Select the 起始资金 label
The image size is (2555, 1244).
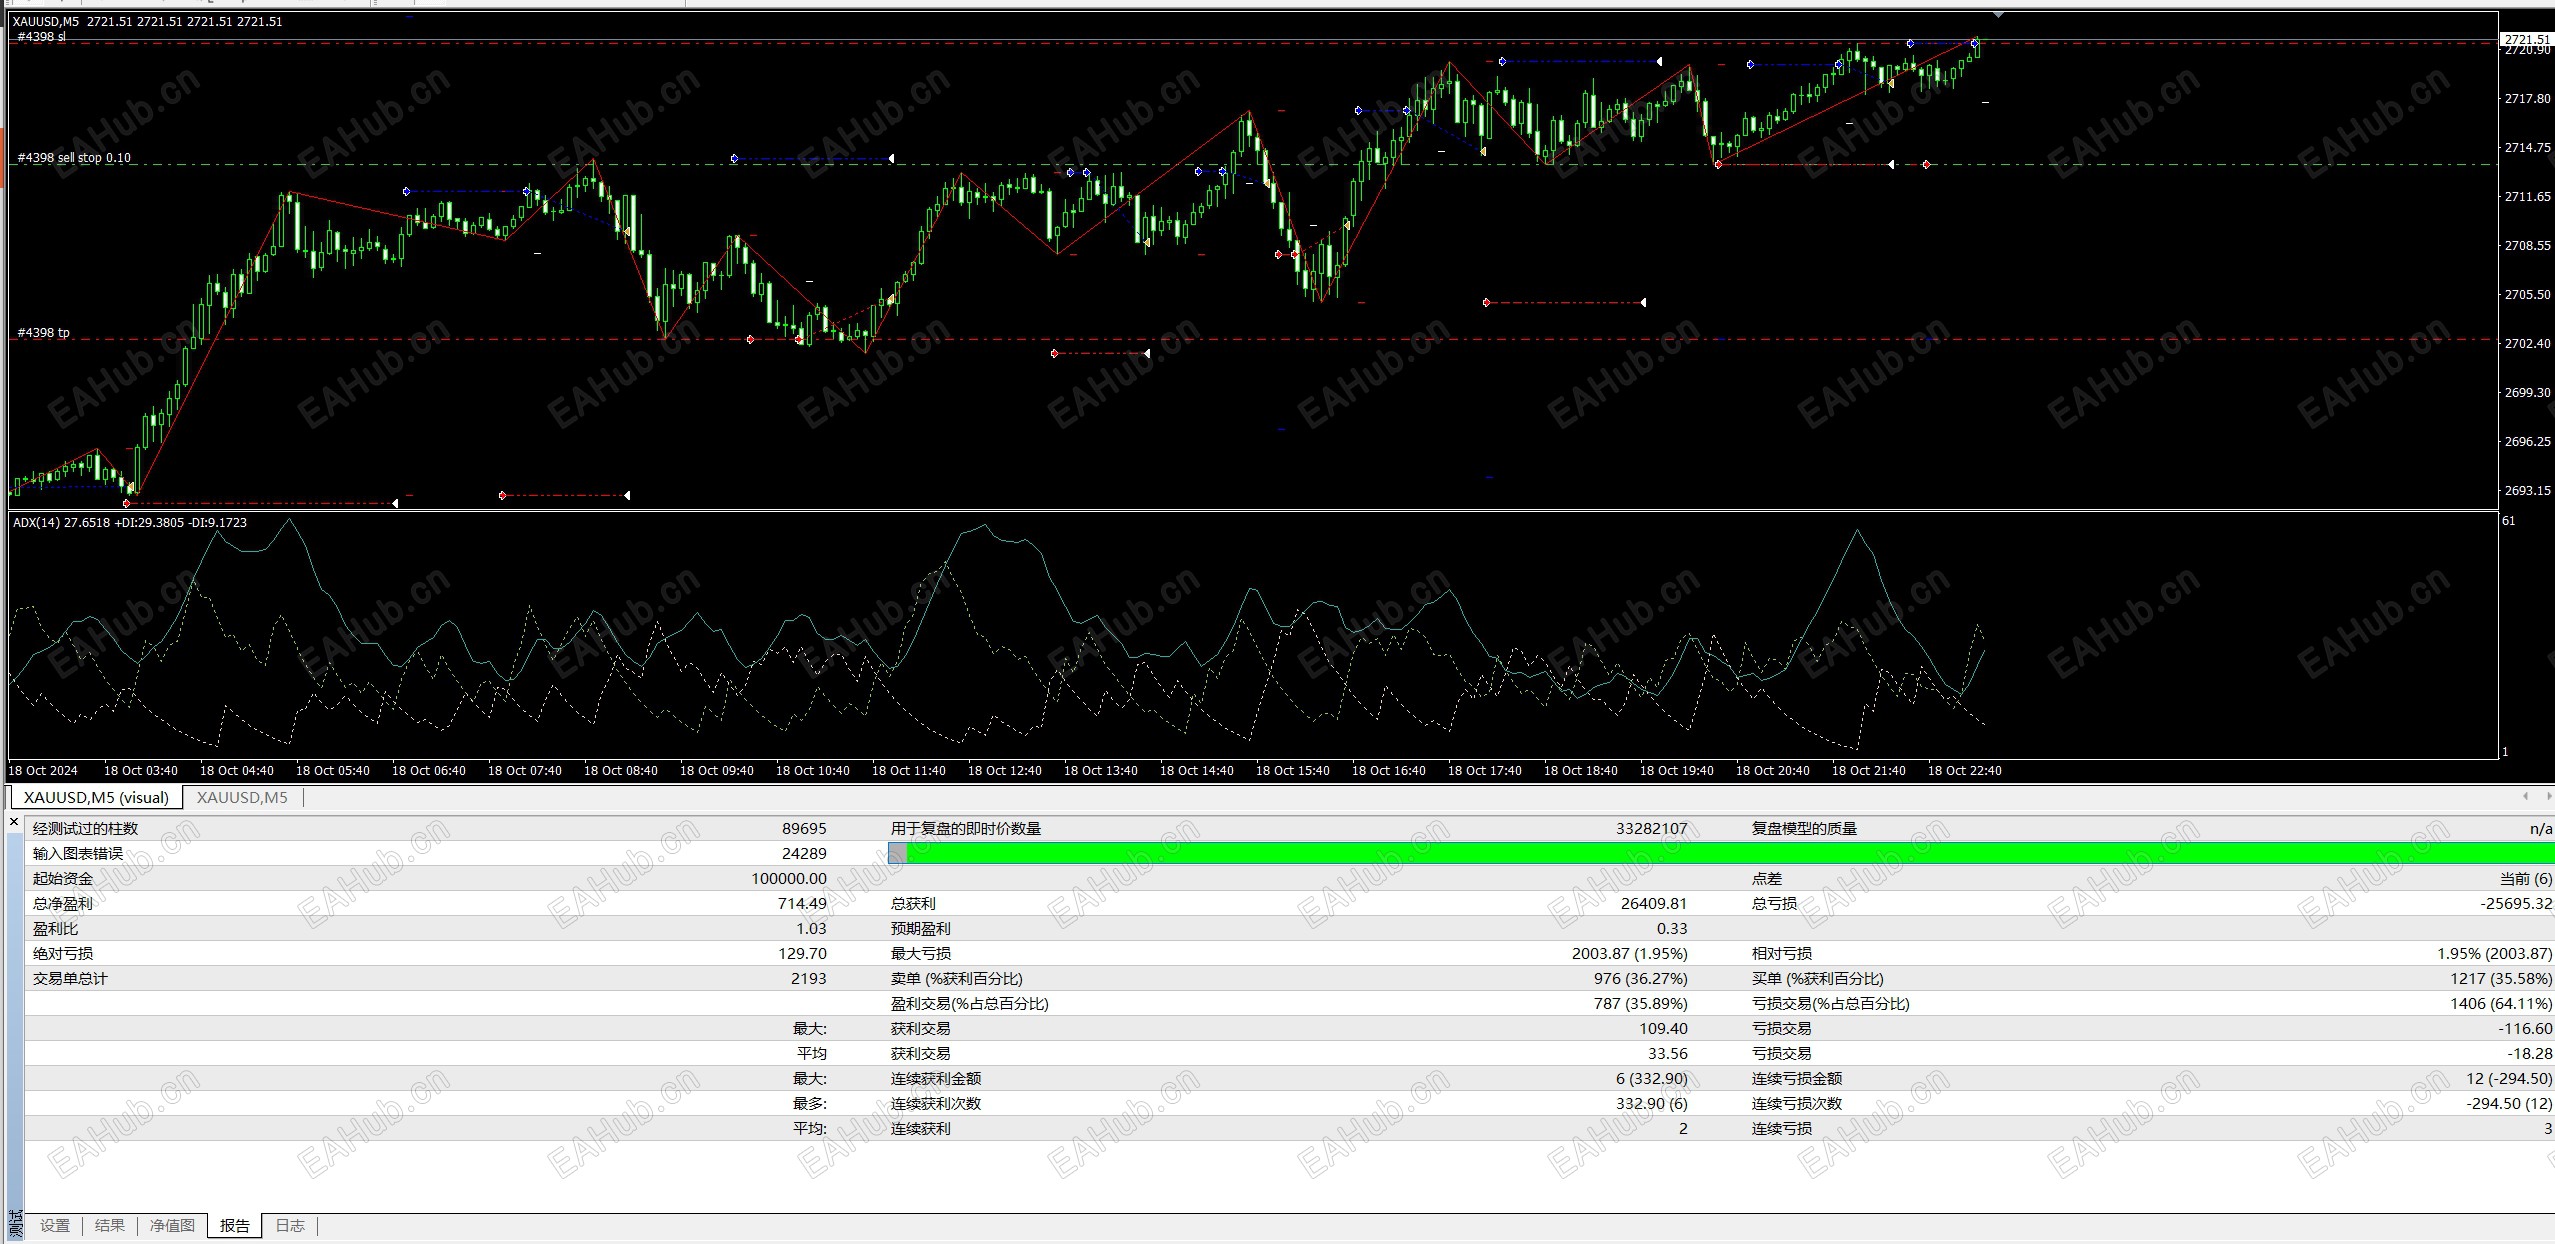pos(62,878)
